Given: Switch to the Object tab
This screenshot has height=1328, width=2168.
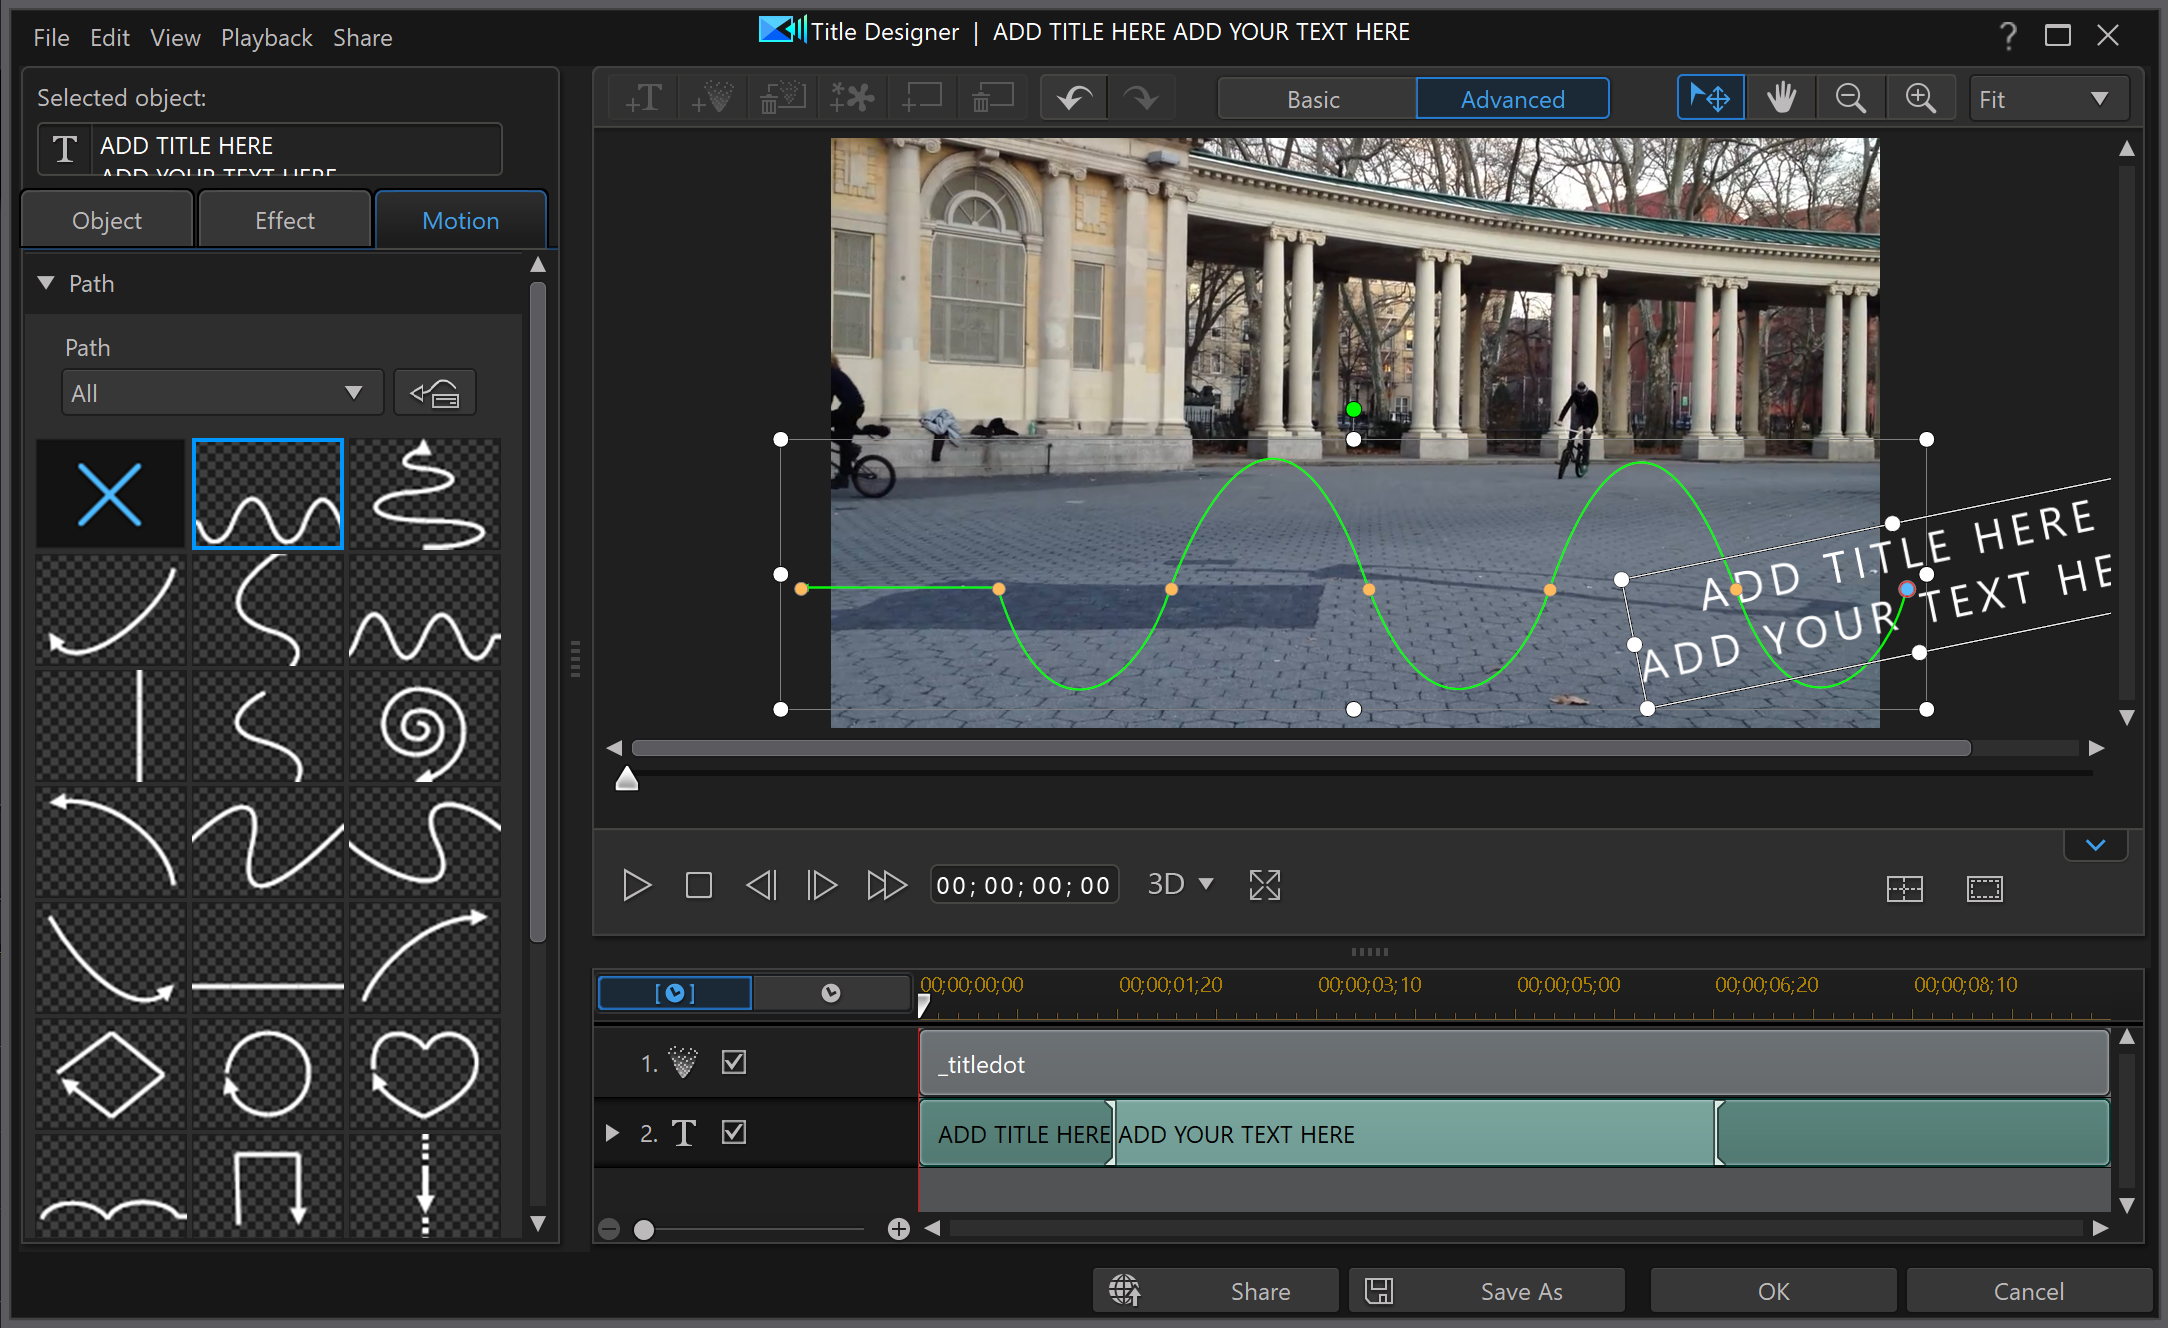Looking at the screenshot, I should click(108, 220).
